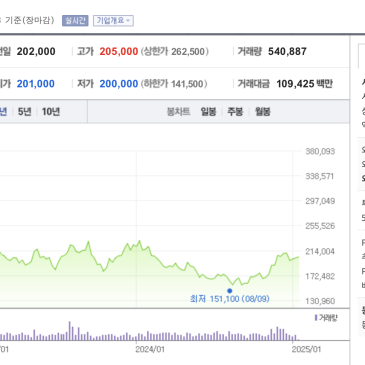Open the 기업개요 dropdown

tap(113, 21)
